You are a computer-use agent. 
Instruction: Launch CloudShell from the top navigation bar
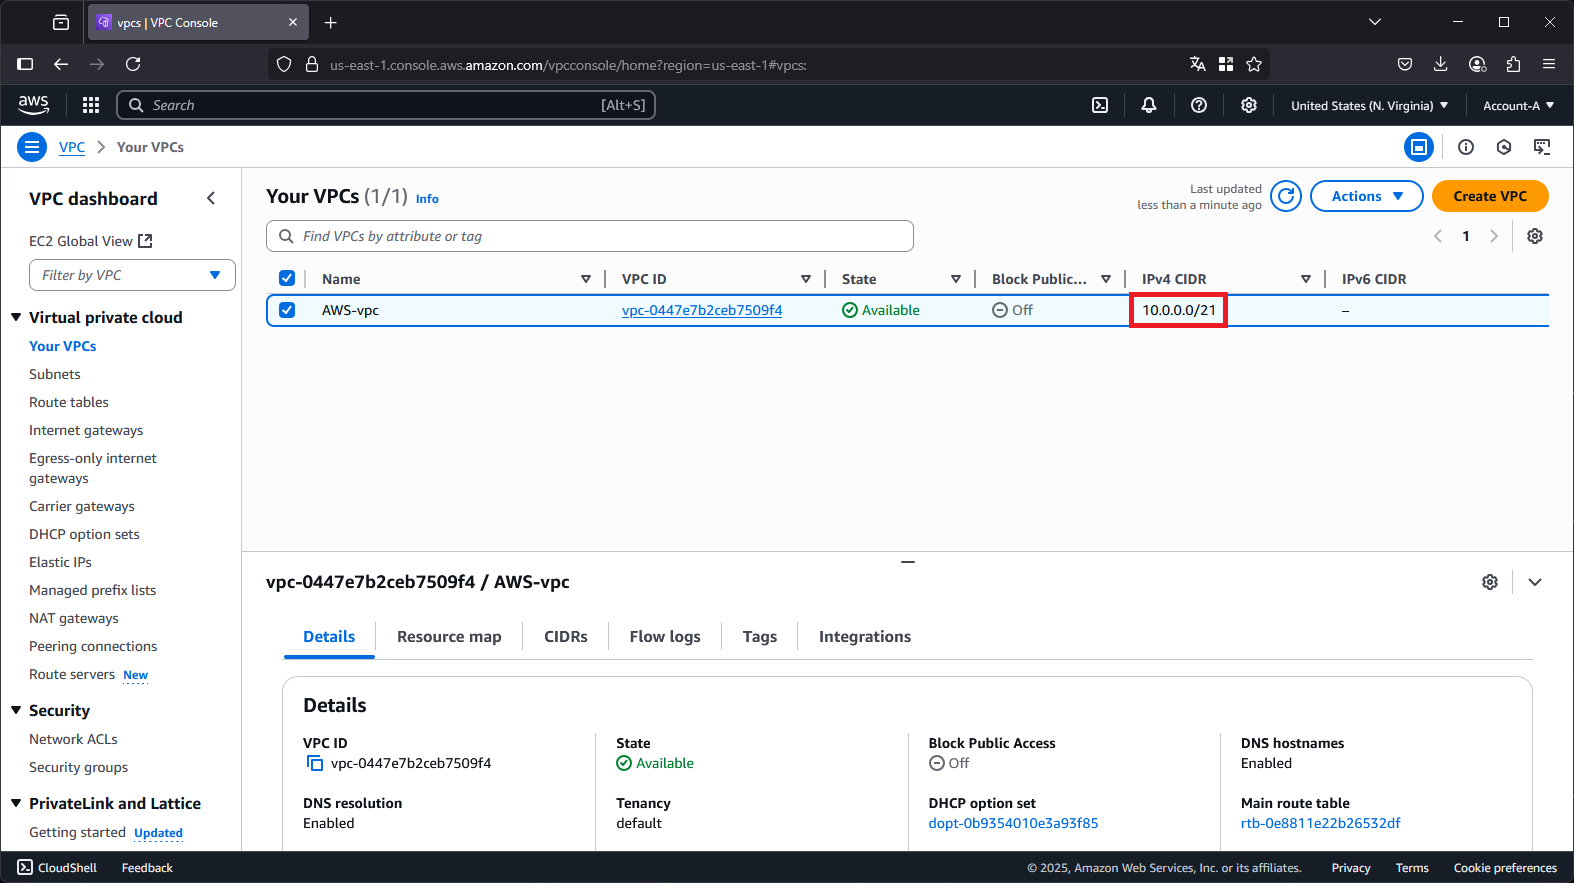point(1100,105)
